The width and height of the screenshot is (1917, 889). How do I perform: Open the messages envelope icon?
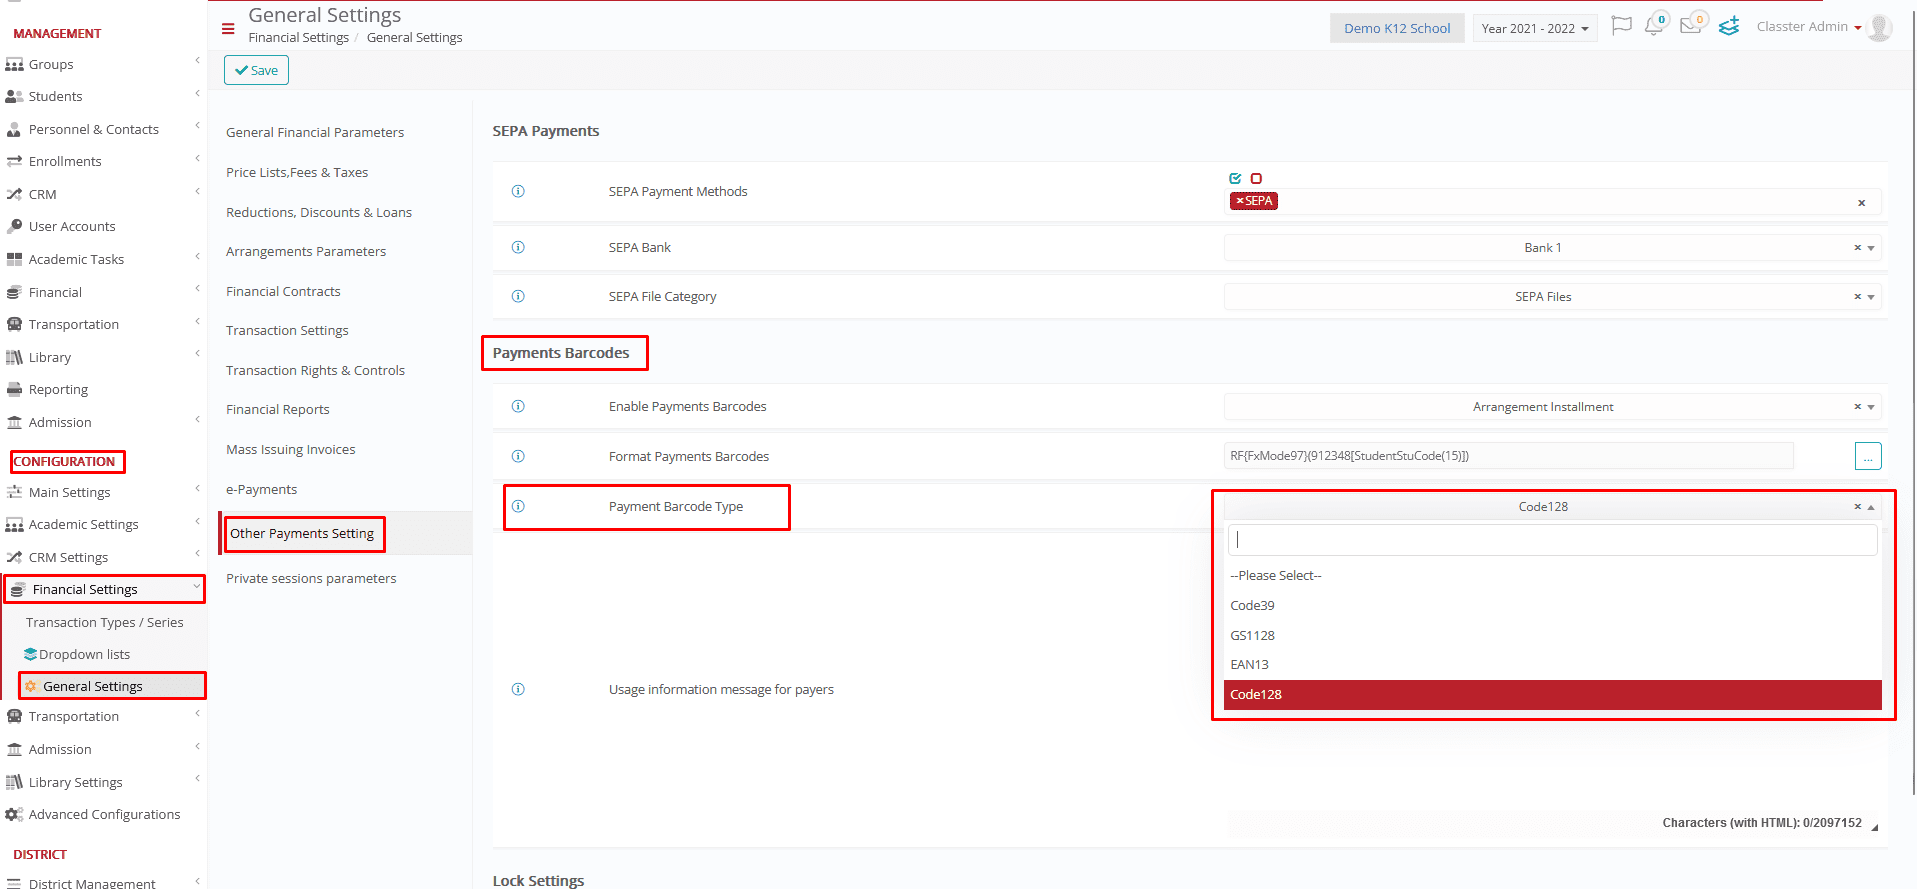tap(1691, 25)
